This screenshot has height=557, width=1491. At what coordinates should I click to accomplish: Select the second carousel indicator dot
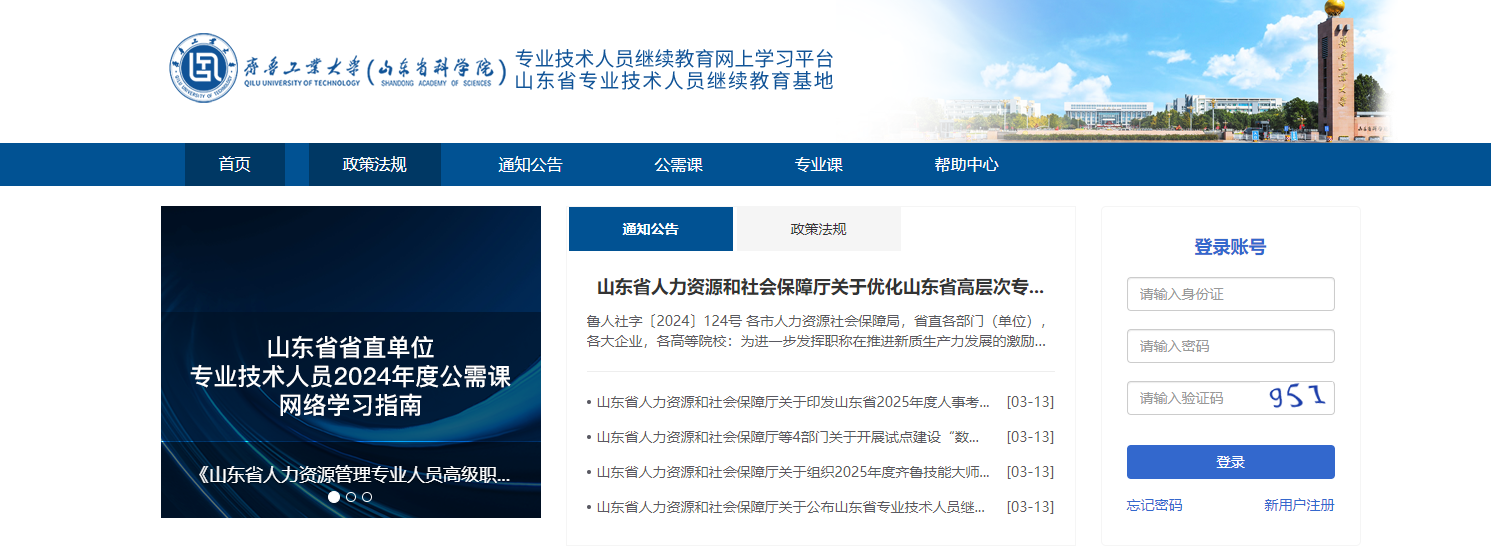pyautogui.click(x=351, y=496)
